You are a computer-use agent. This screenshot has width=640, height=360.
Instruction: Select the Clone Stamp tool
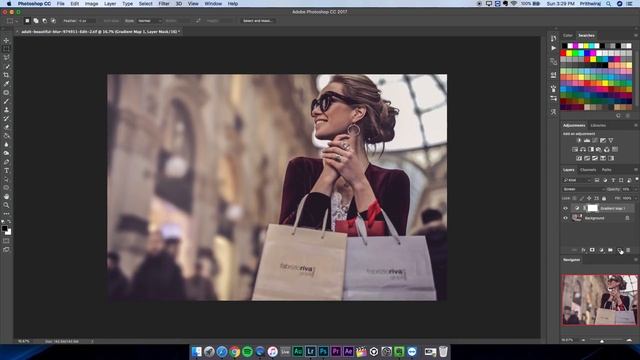[x=6, y=110]
